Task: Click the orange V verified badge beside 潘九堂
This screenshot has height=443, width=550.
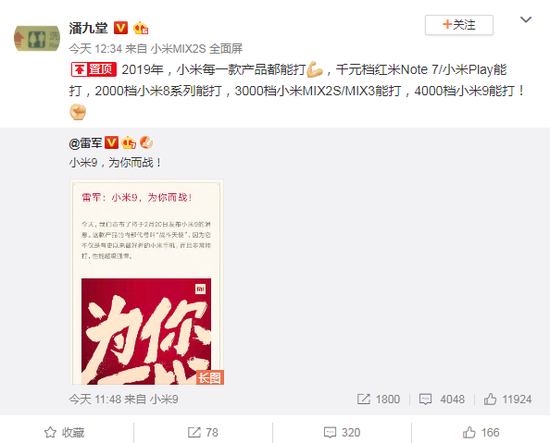Action: [121, 27]
